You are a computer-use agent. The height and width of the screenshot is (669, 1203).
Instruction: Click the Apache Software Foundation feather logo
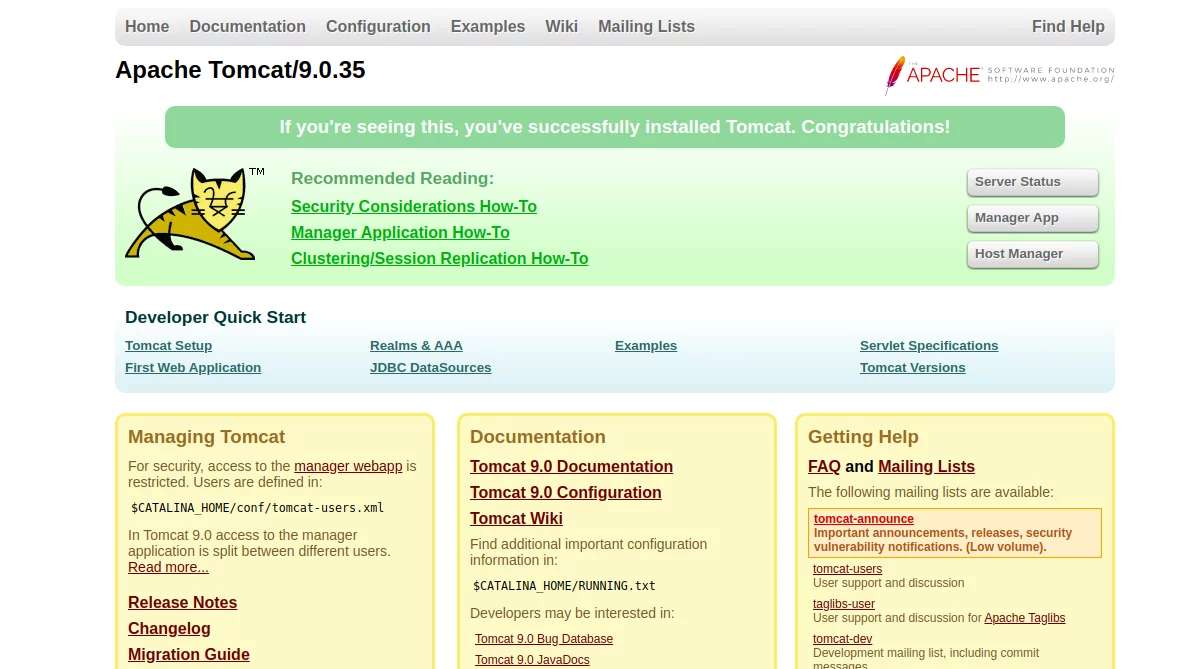point(999,76)
